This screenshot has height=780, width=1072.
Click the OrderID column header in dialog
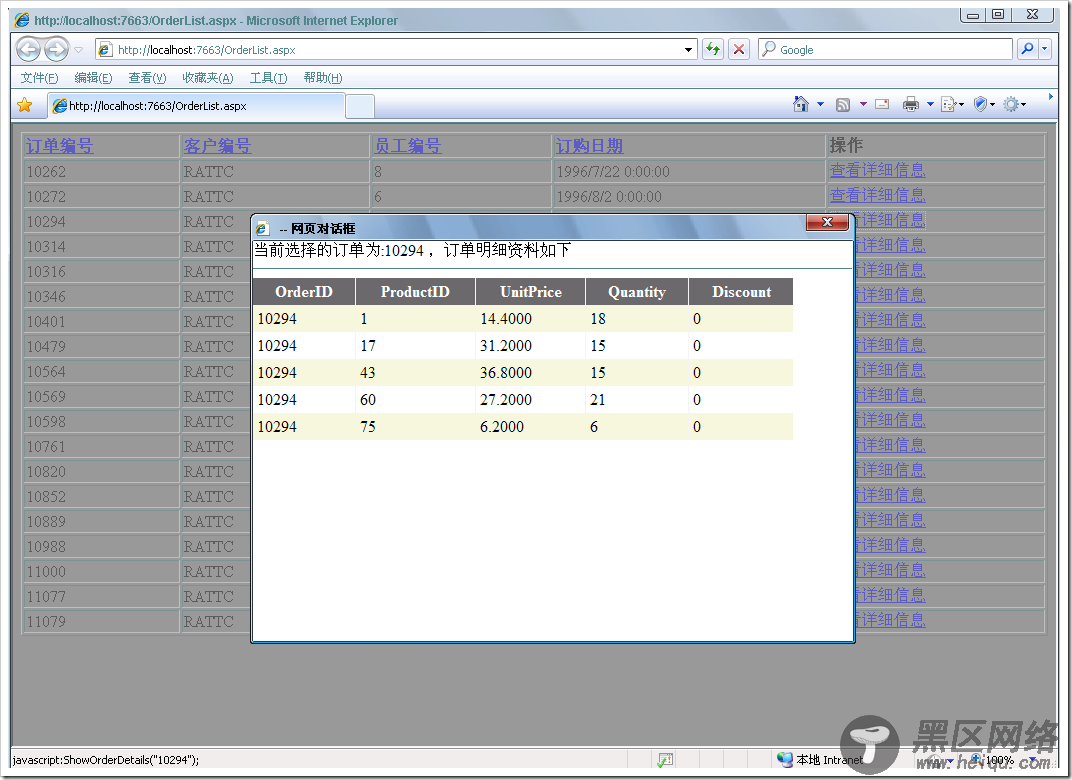tap(304, 292)
